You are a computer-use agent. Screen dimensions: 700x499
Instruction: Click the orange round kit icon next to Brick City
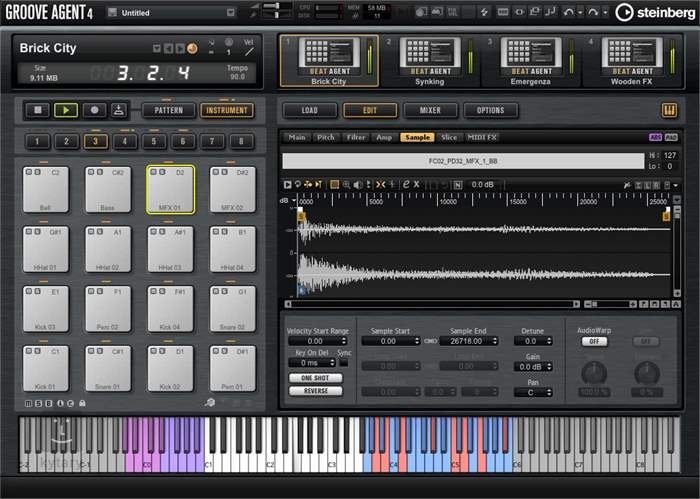tap(192, 48)
